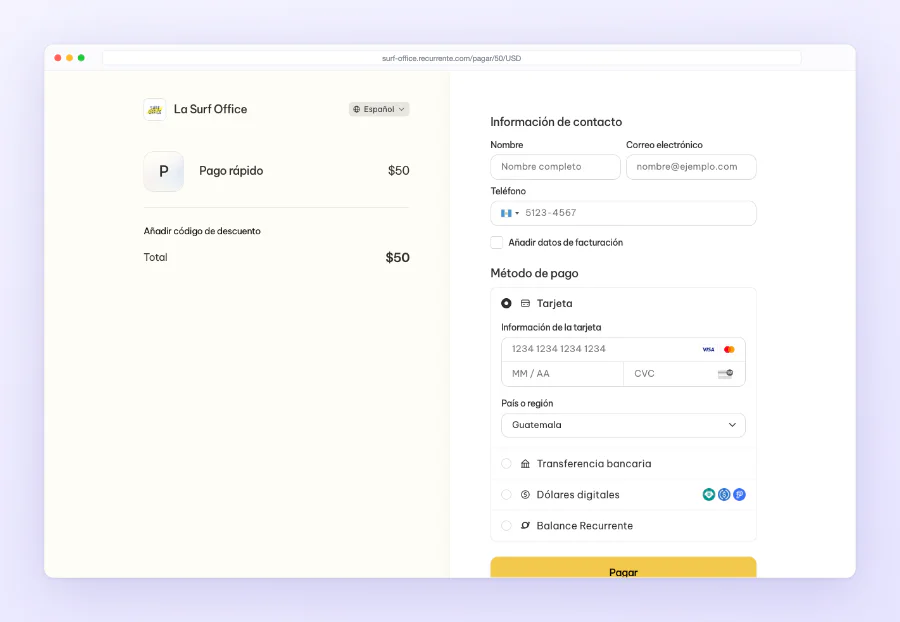This screenshot has height=622, width=900.
Task: Click the blue USDC coin icon
Action: coord(724,495)
